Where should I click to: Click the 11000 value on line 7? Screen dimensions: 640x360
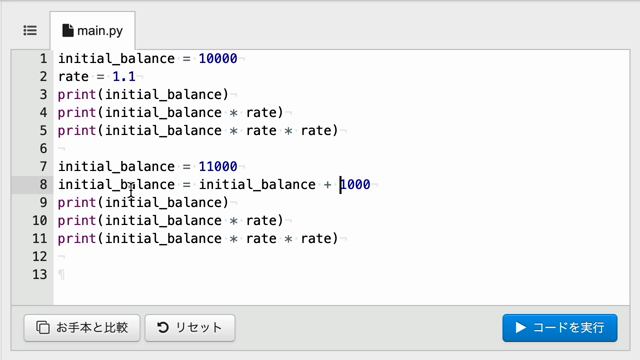(218, 167)
